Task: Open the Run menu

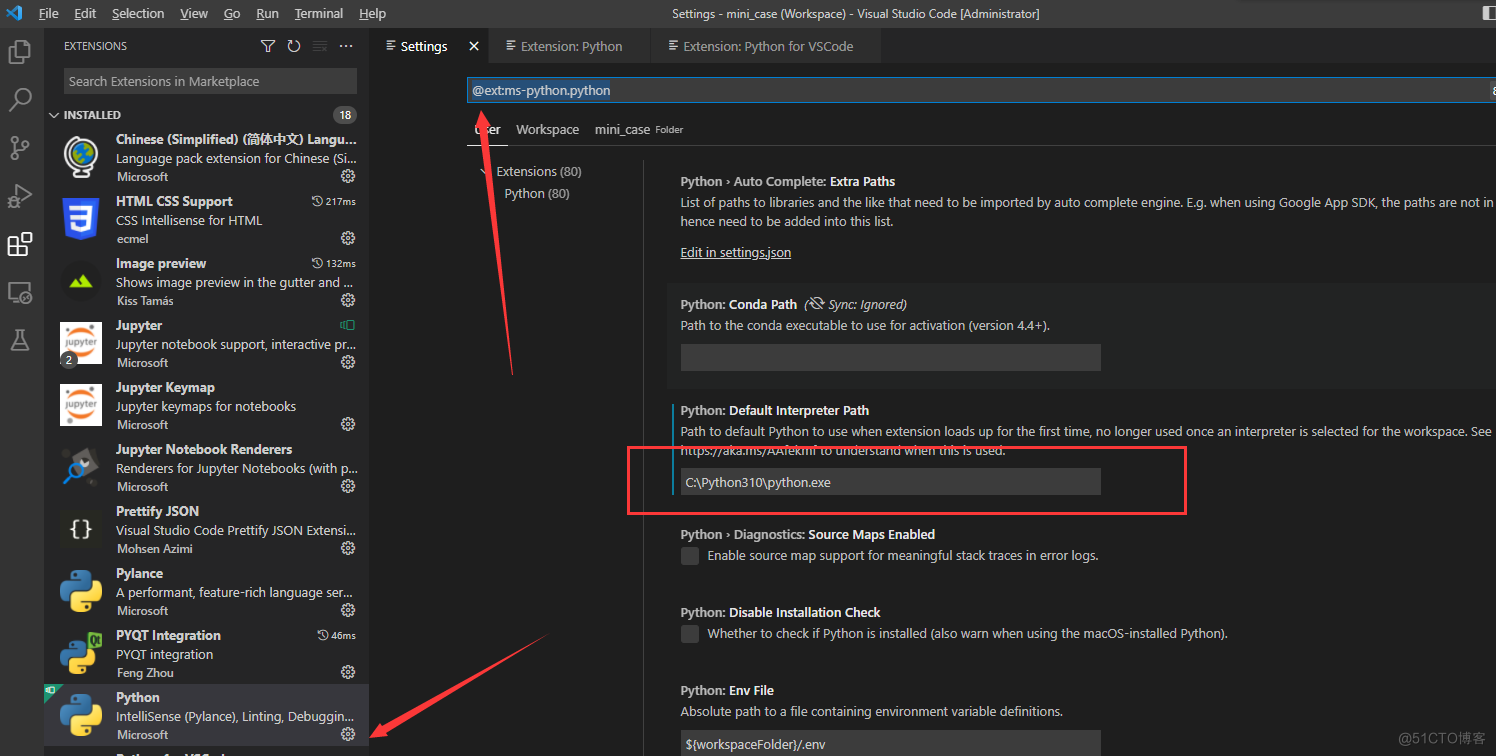Action: (x=267, y=13)
